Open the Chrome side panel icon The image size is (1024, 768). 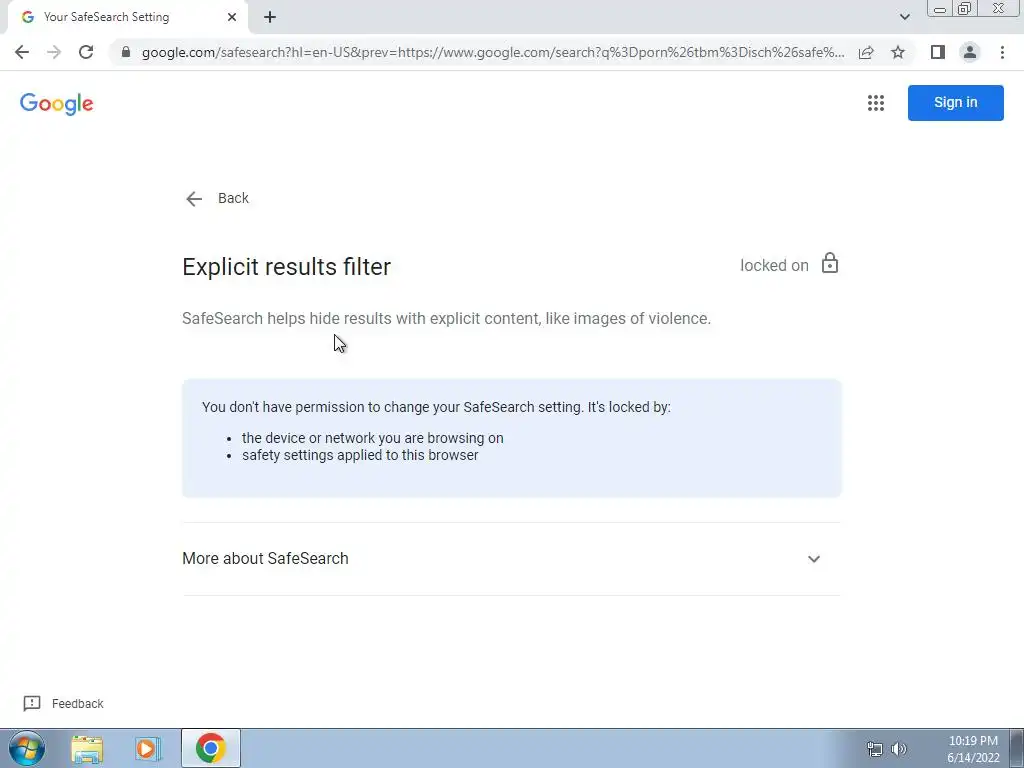938,52
